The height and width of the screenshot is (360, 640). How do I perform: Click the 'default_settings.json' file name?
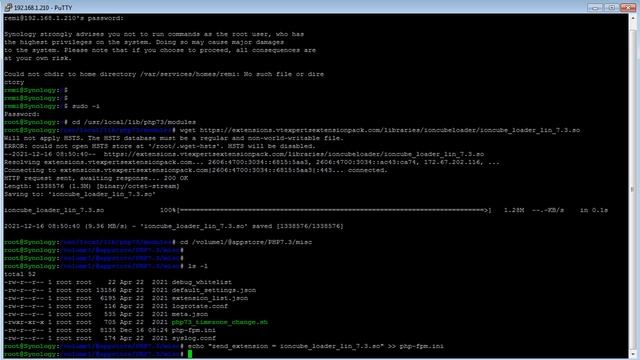tap(214, 290)
